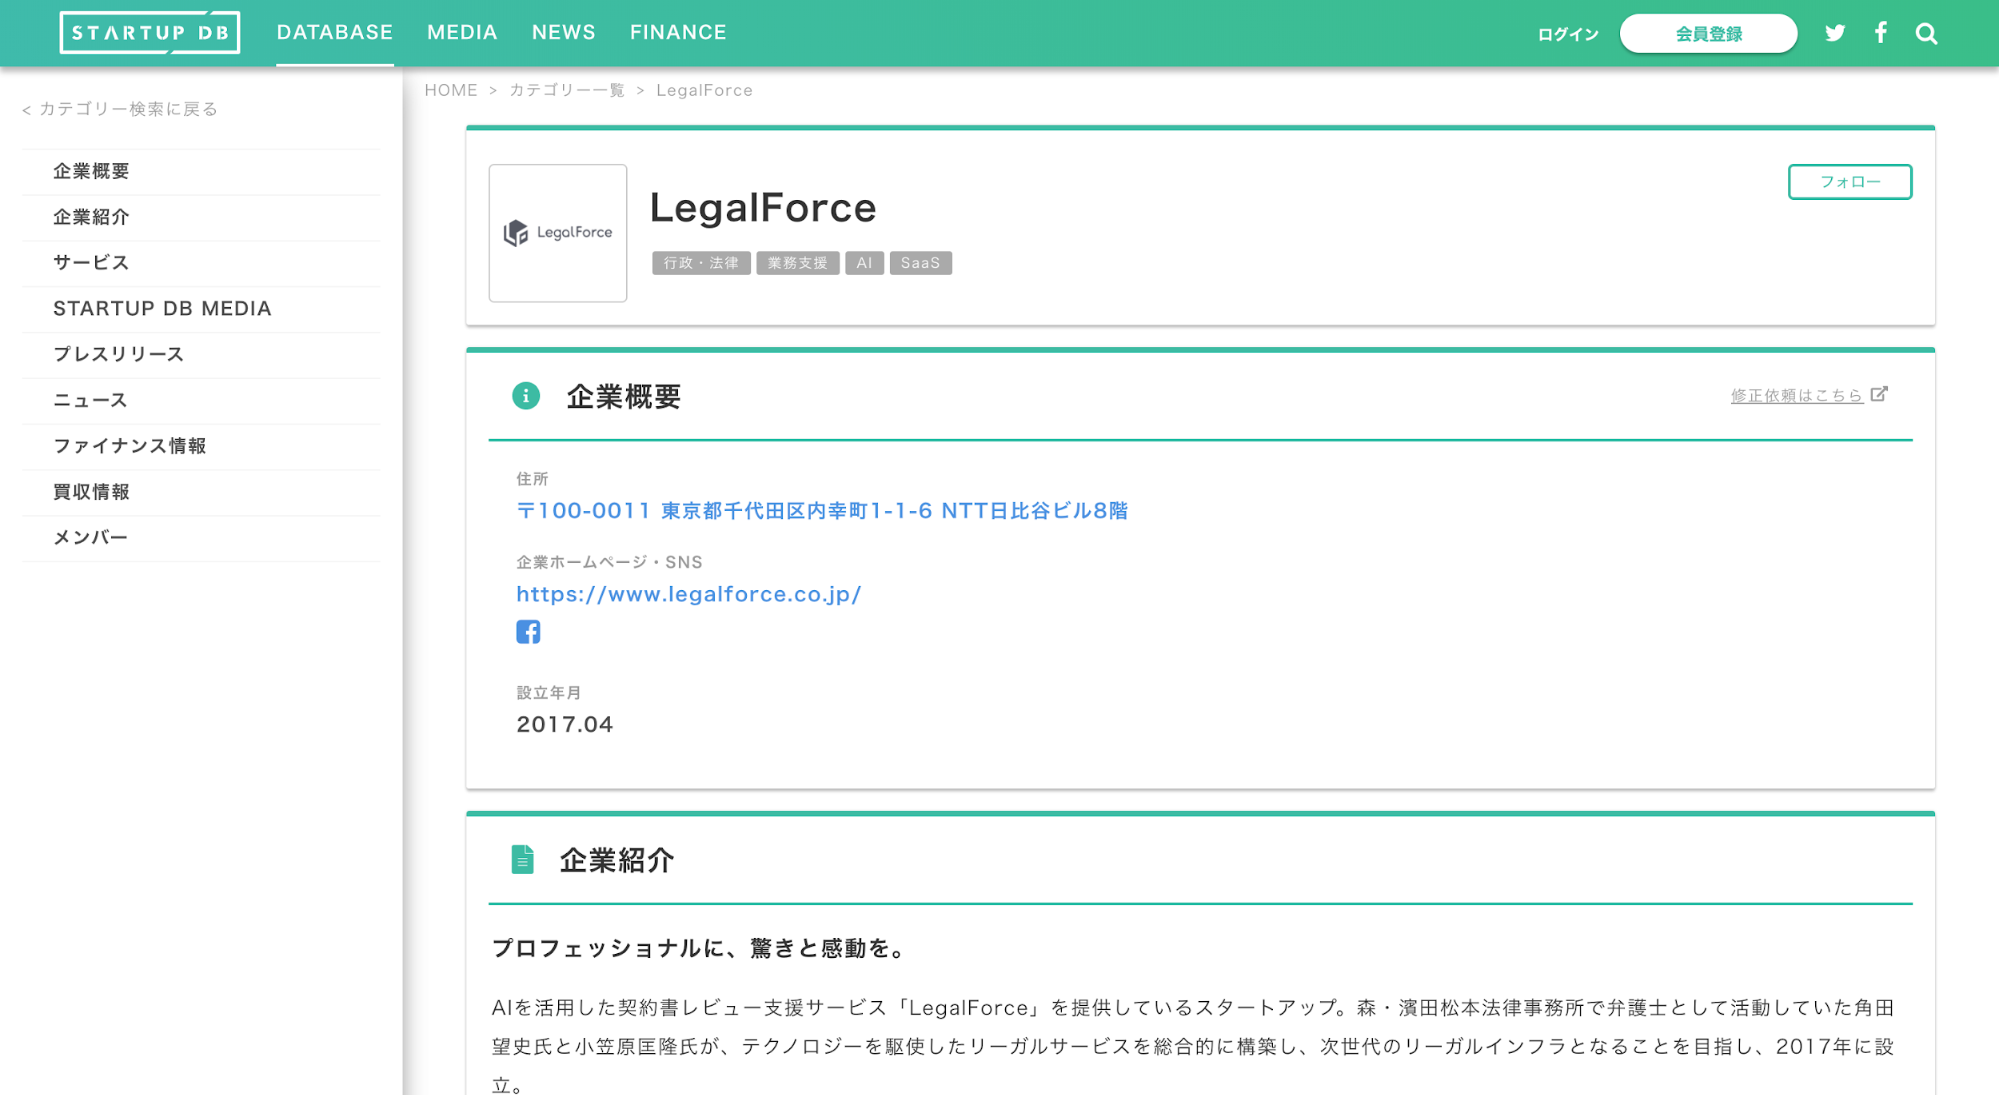The image size is (1999, 1096).
Task: Click the Facebook icon in header
Action: coord(1881,33)
